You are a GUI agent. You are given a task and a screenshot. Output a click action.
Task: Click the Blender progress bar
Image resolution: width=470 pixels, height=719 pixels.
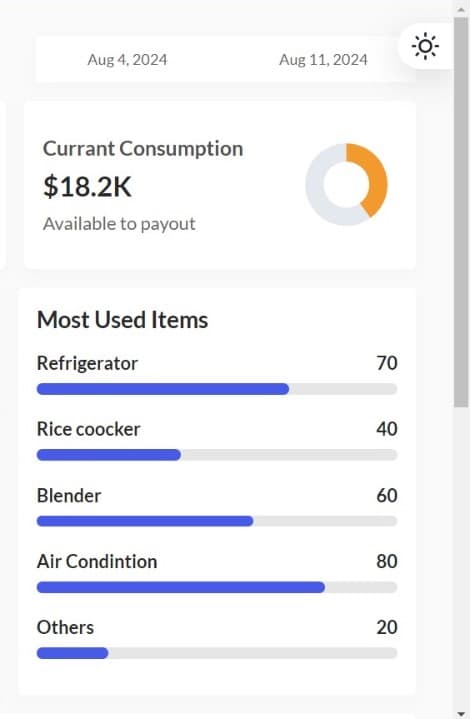pyautogui.click(x=217, y=521)
